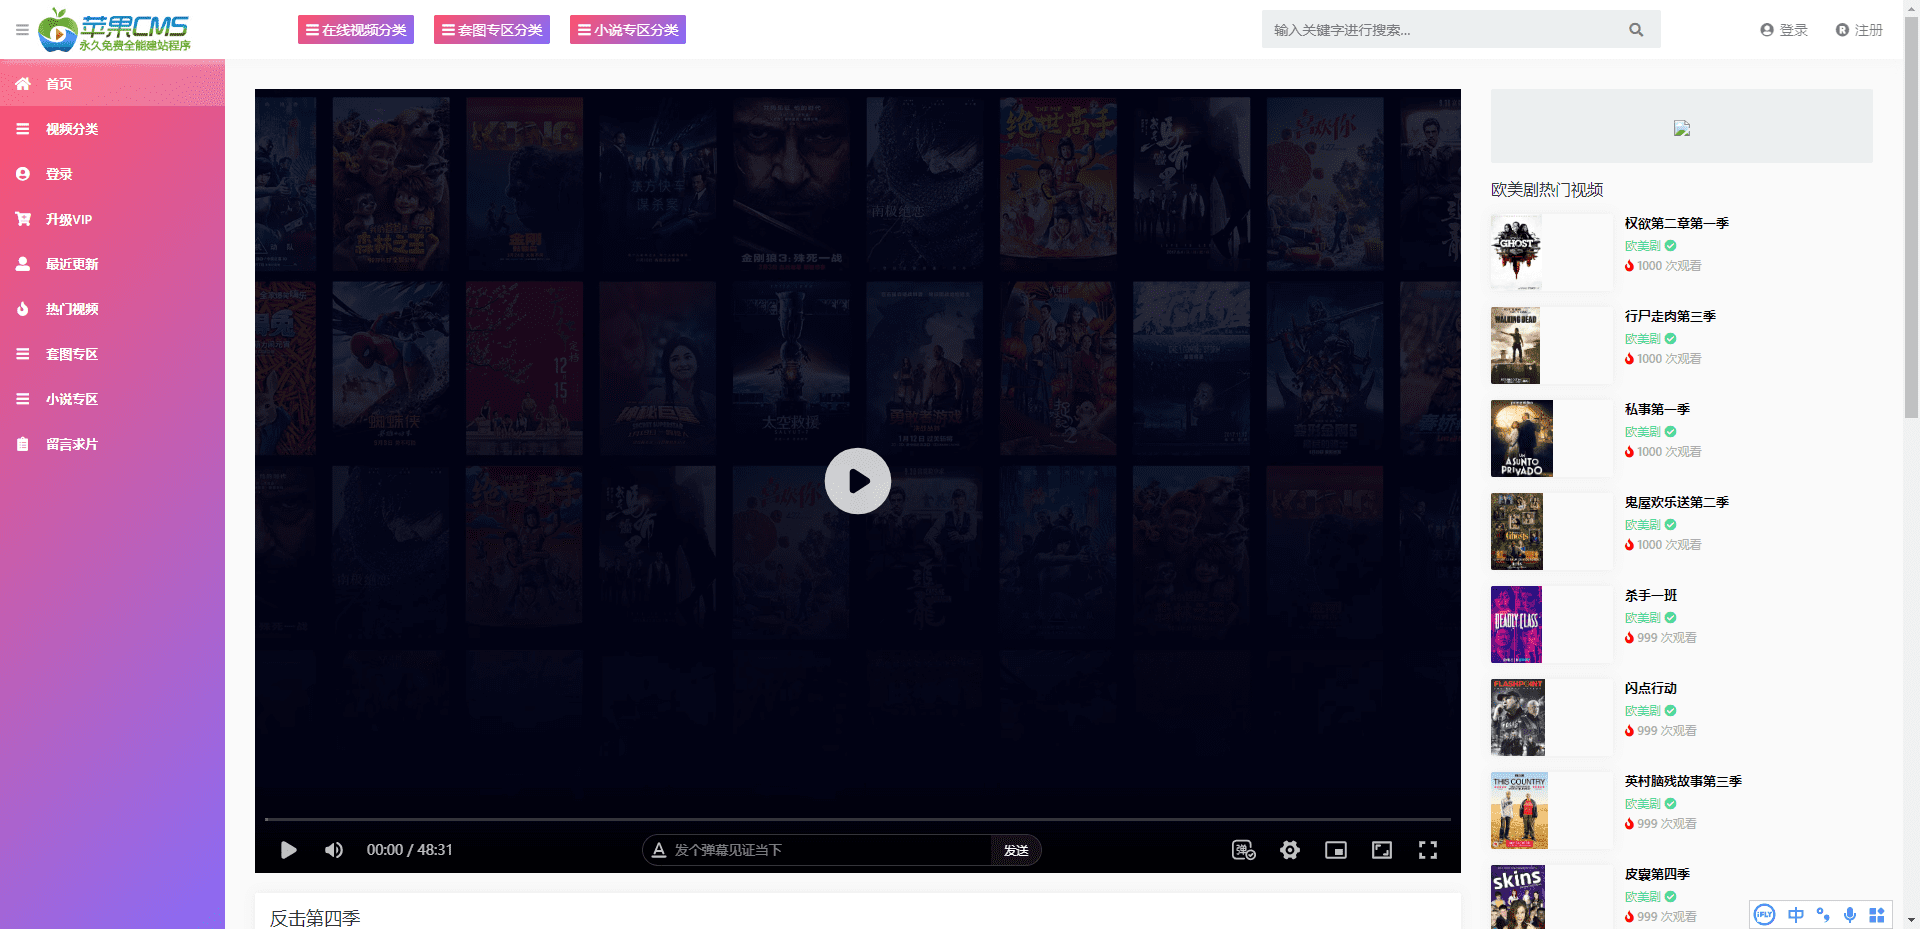
Task: Open 登录 in sidebar
Action: click(x=112, y=174)
